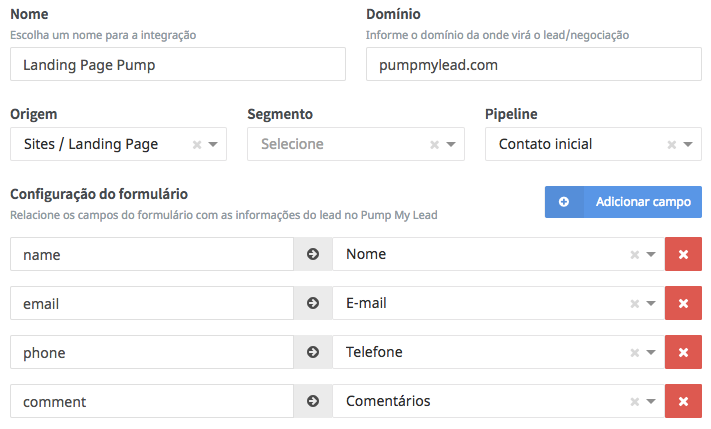711x429 pixels.
Task: Click the Adicionar campo button
Action: [x=623, y=202]
